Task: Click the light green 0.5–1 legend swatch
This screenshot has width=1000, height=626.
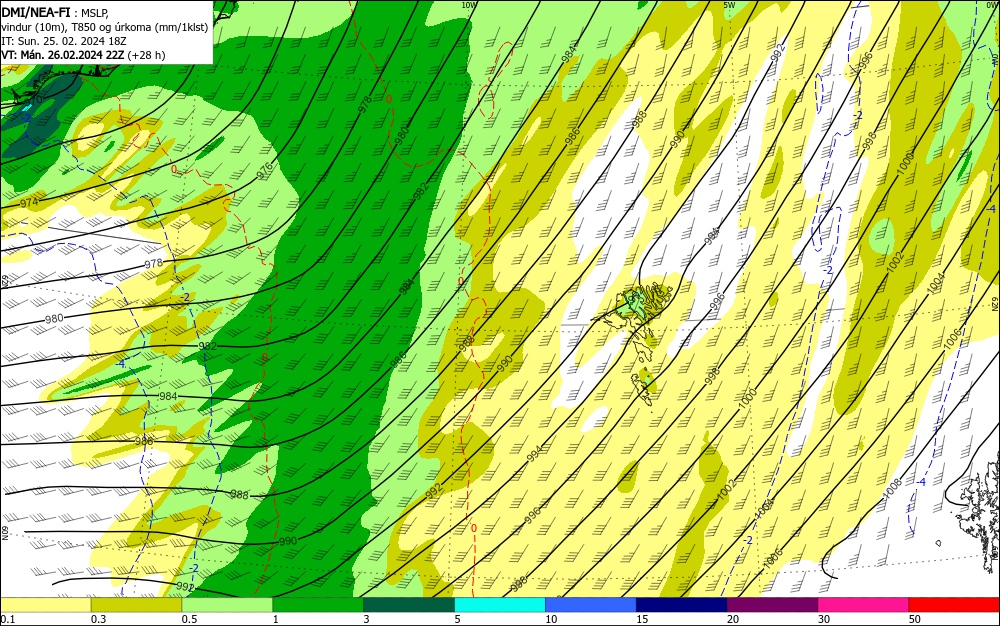Action: pyautogui.click(x=227, y=605)
